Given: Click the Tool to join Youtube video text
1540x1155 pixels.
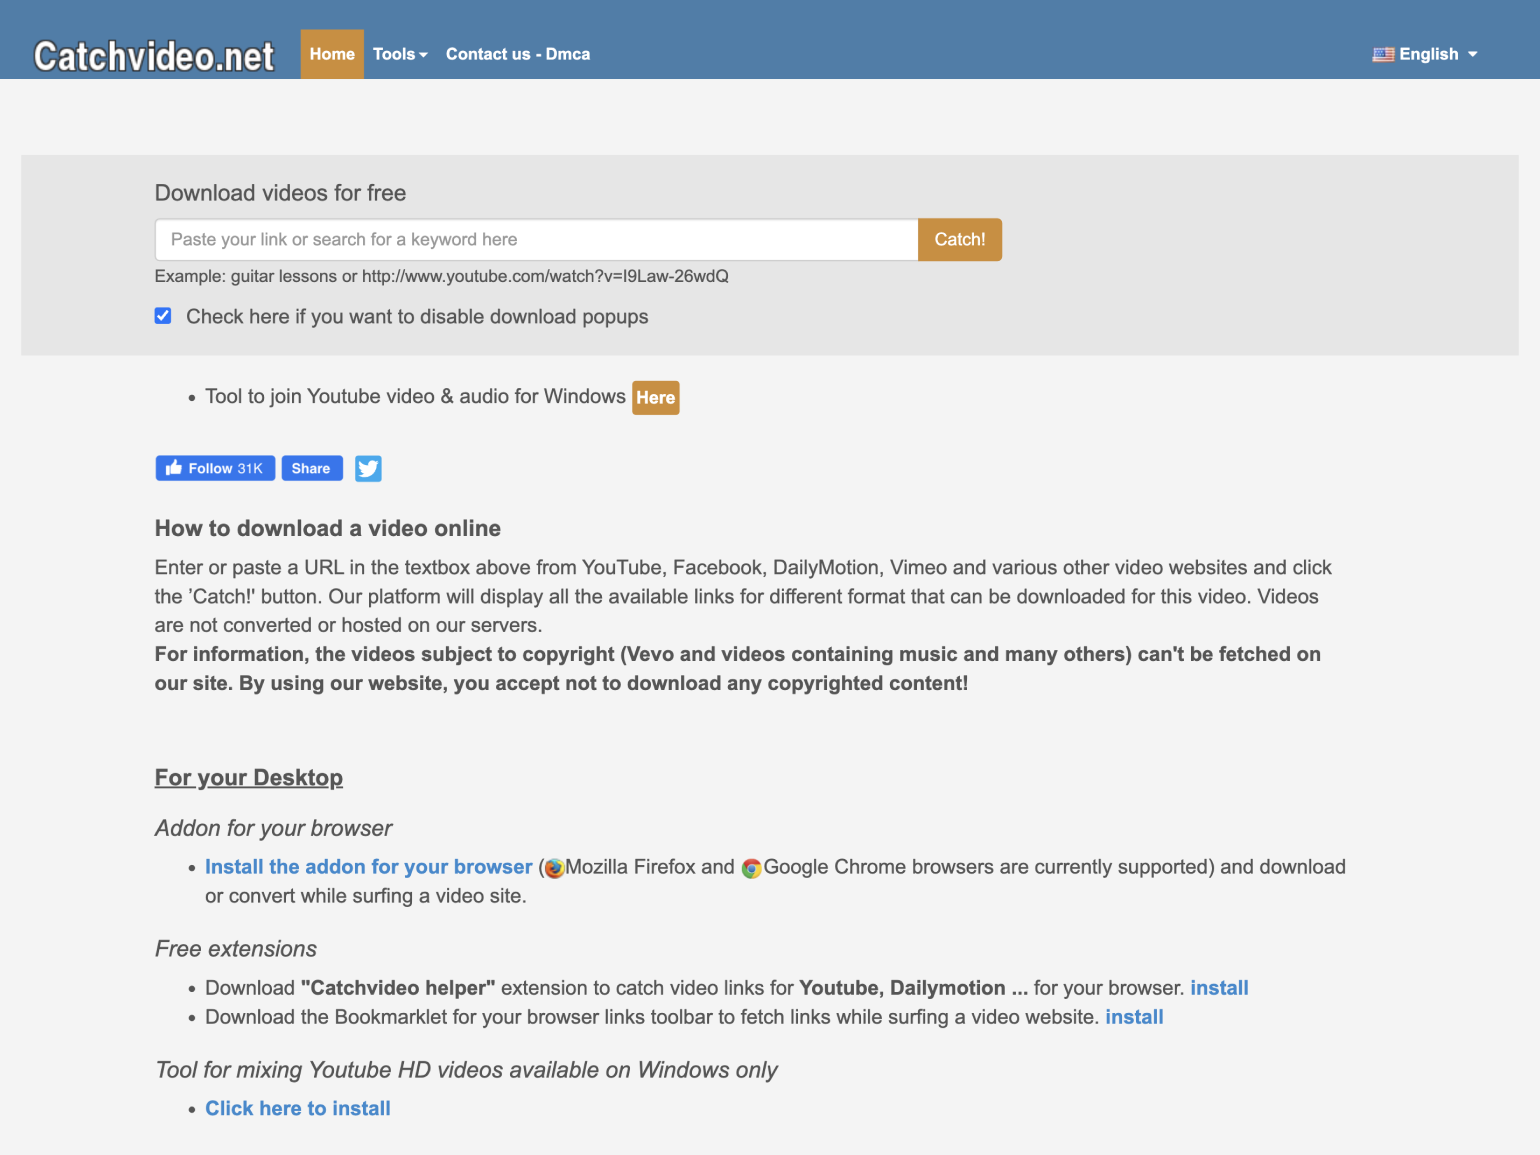Looking at the screenshot, I should (x=415, y=396).
